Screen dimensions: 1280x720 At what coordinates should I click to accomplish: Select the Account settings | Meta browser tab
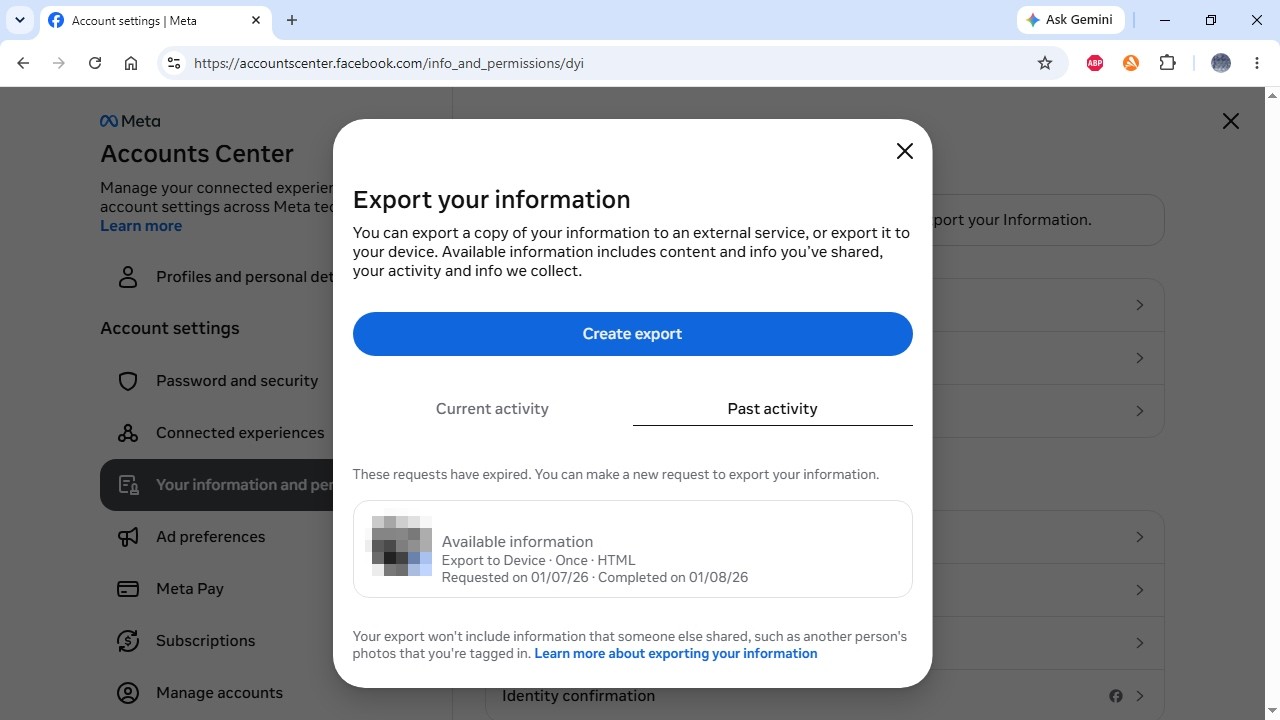tap(156, 21)
